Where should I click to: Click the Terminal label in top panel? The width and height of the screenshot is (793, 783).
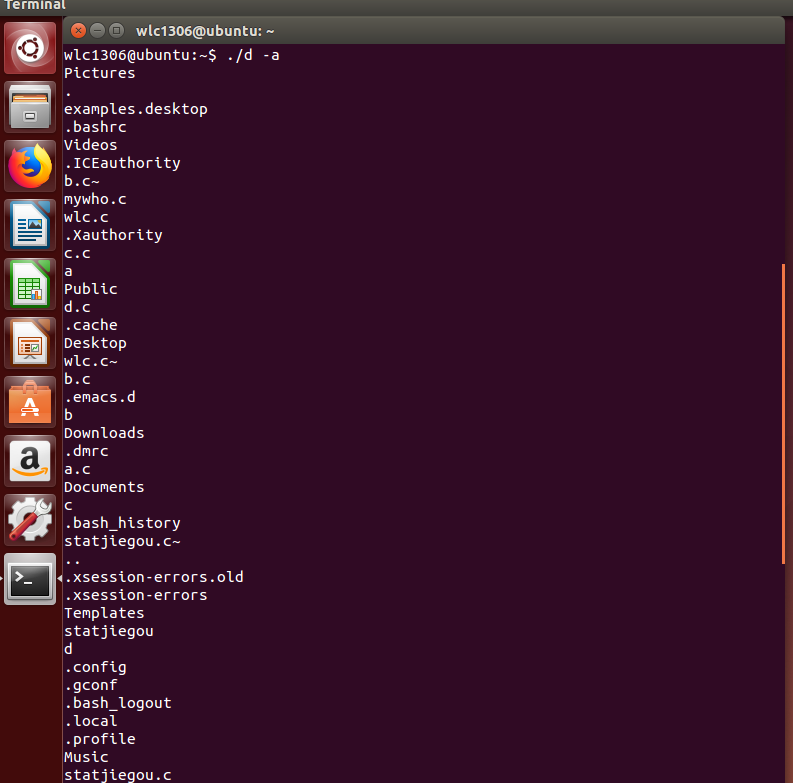(x=35, y=5)
